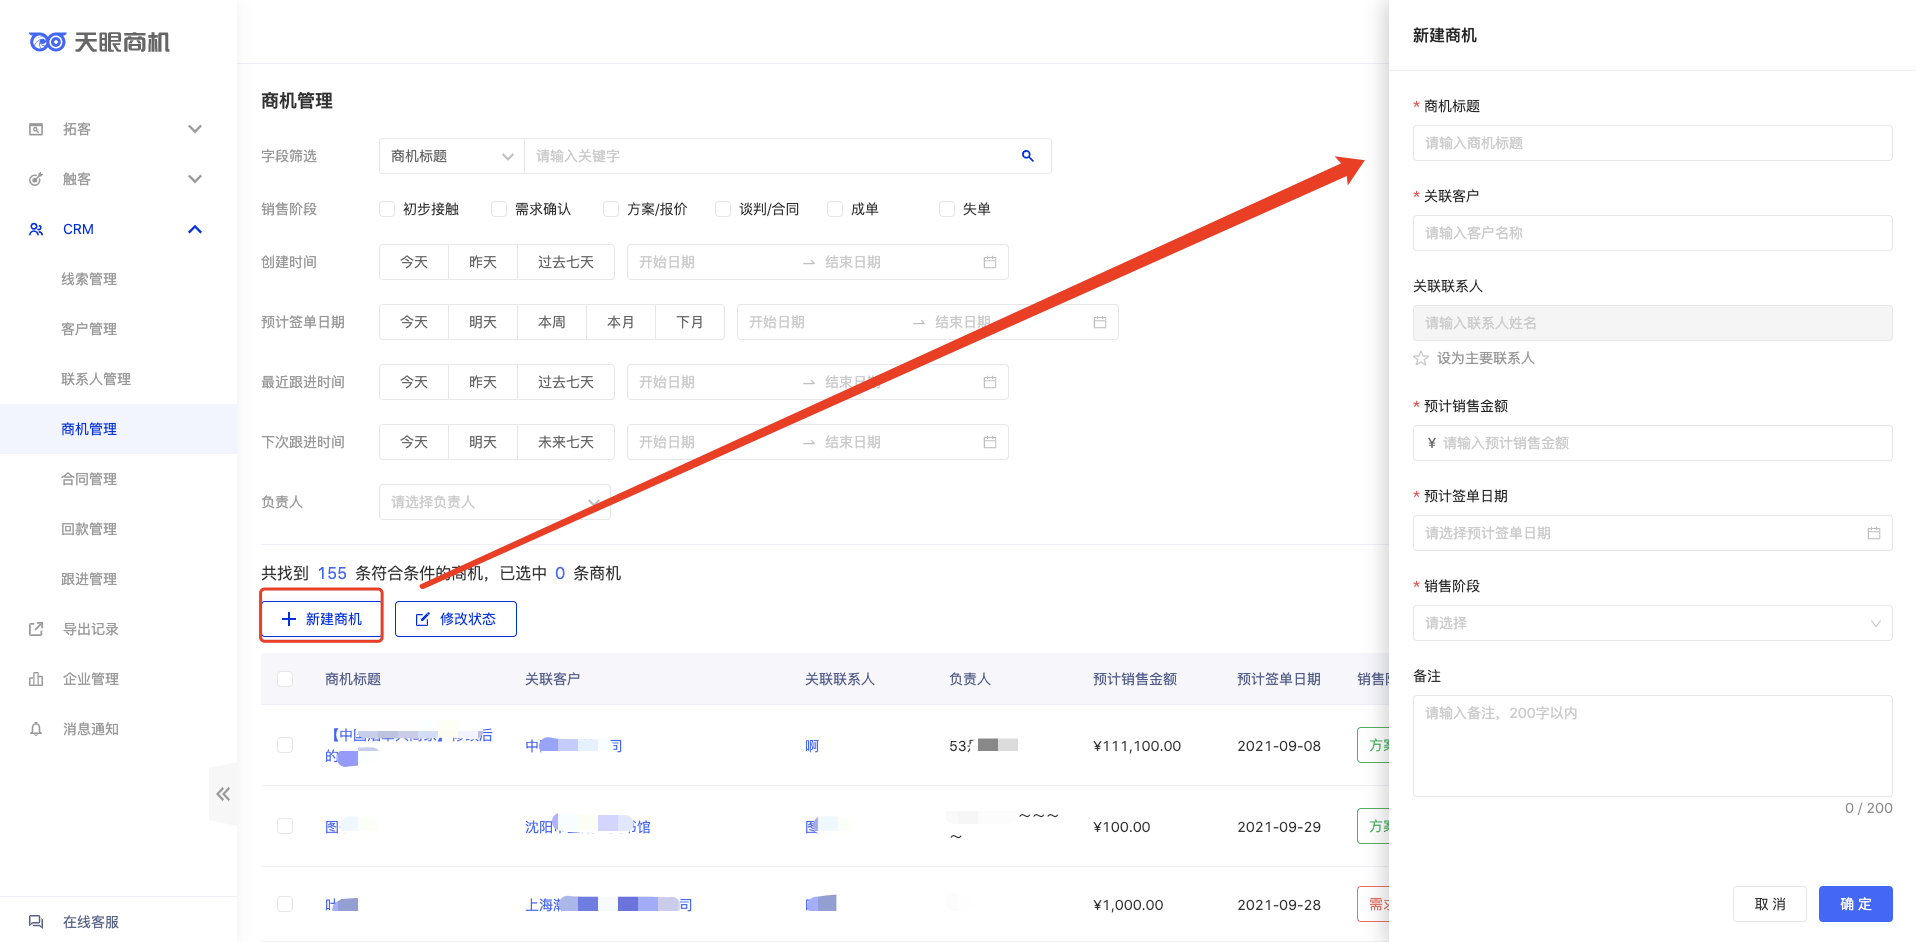Image resolution: width=1916 pixels, height=942 pixels.
Task: Click the CRM people icon
Action: click(36, 229)
